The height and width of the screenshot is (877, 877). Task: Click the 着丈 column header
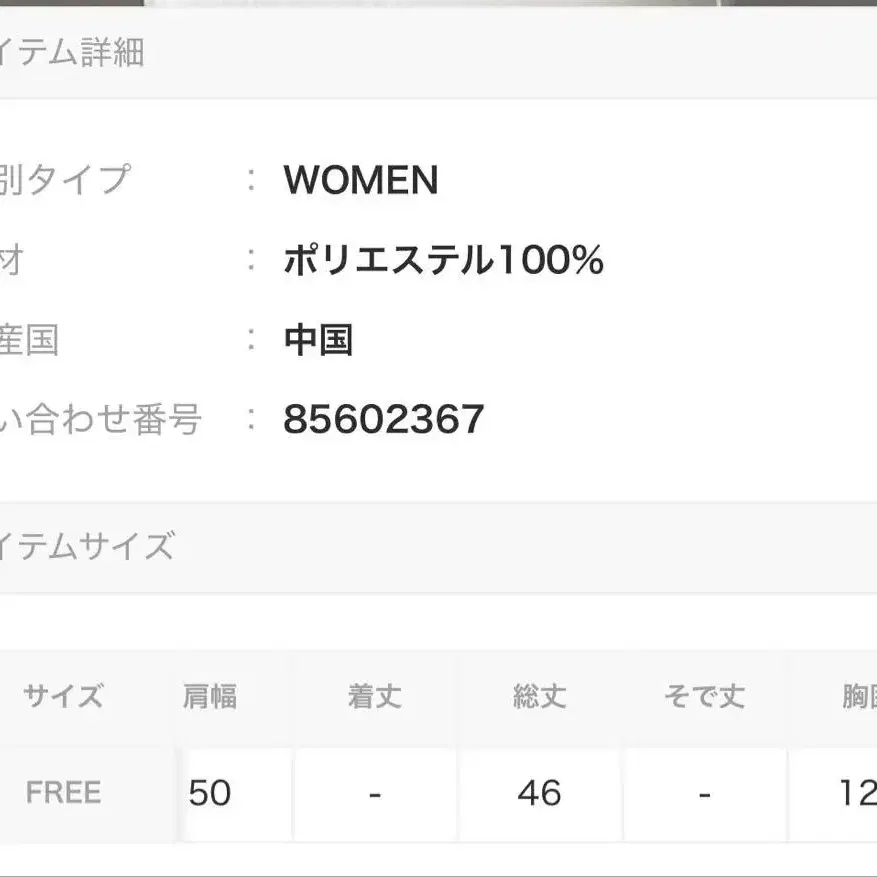coord(374,696)
